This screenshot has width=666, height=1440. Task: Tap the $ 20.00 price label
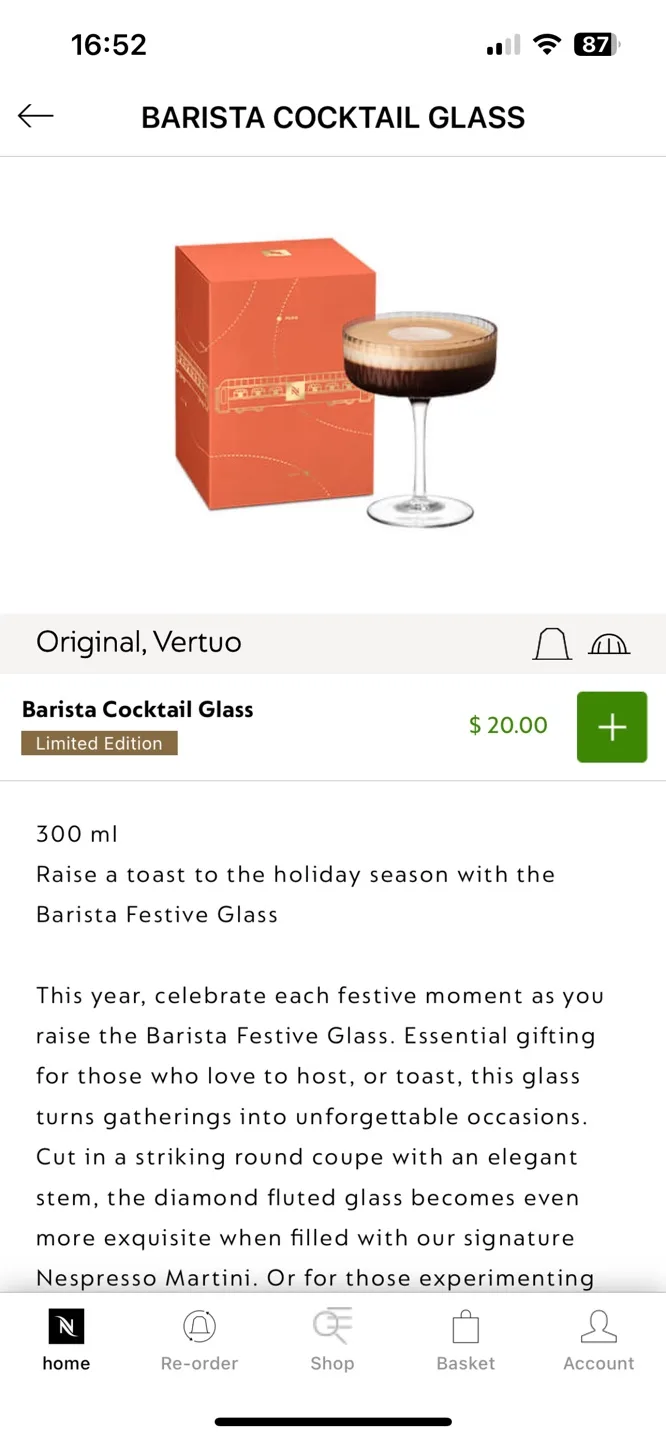point(508,726)
